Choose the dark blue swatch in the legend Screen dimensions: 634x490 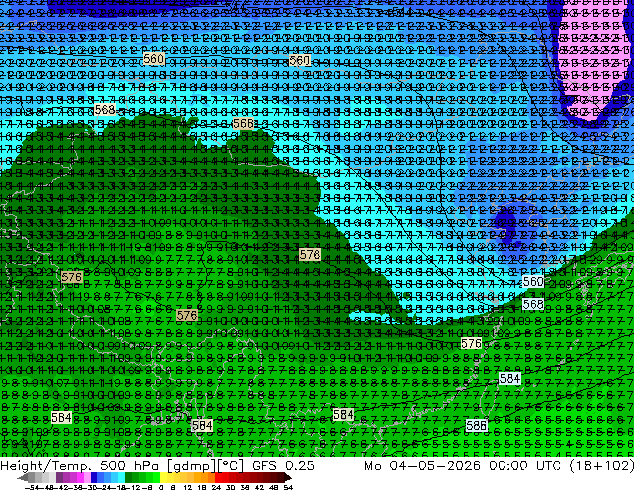click(x=94, y=478)
